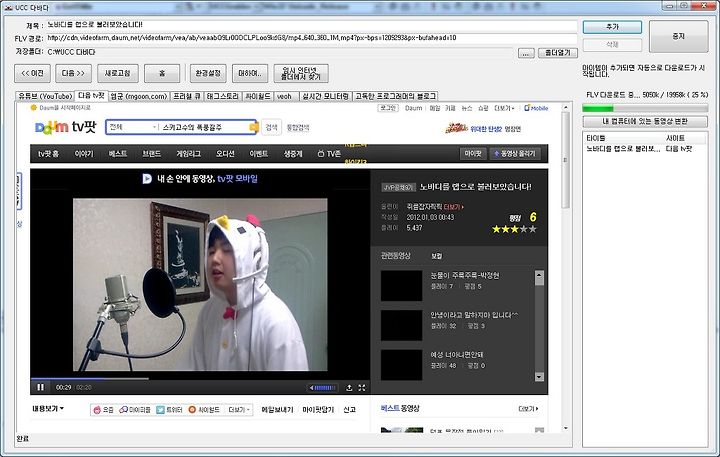
Task: Pause the video with the pause icon
Action: click(40, 387)
